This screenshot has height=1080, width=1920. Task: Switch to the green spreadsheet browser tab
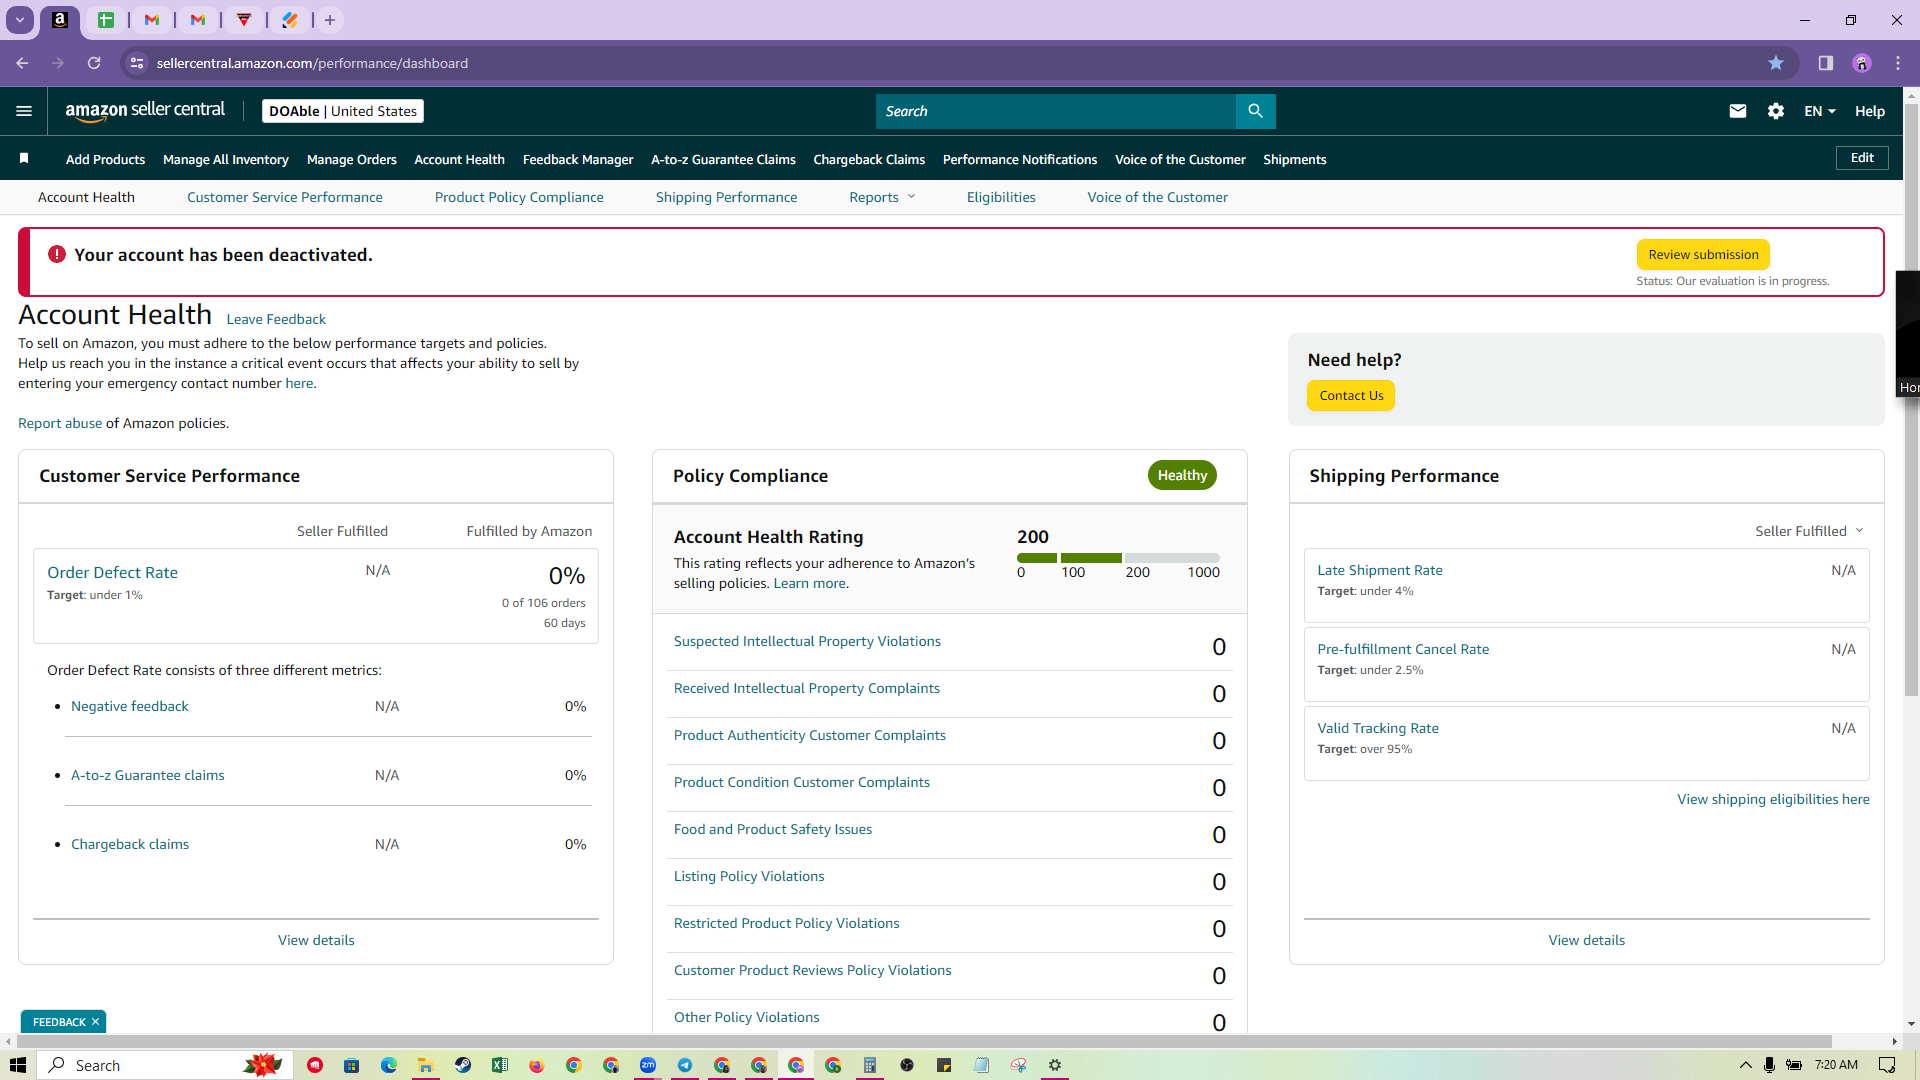(106, 20)
